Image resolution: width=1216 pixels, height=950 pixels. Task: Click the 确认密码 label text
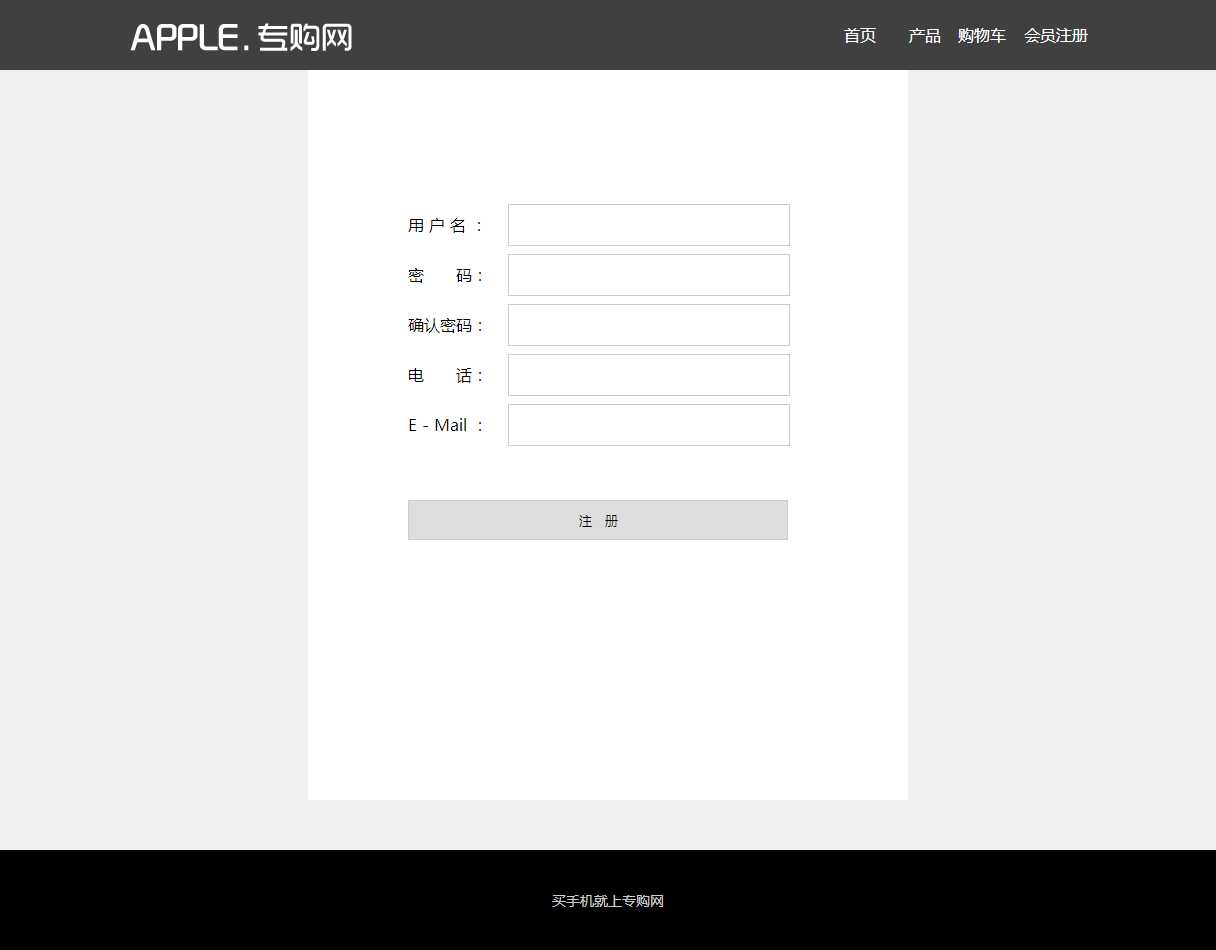[444, 326]
